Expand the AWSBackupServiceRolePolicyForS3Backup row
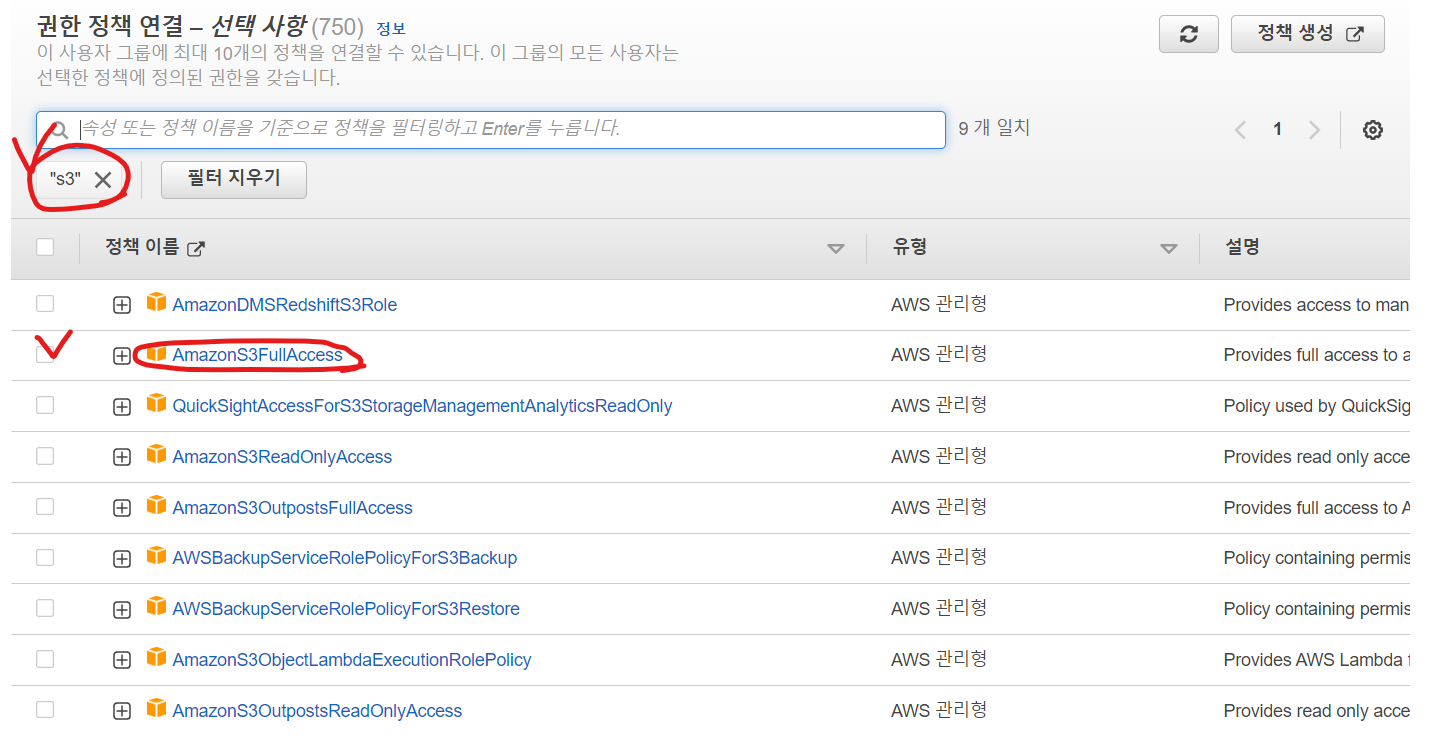The width and height of the screenshot is (1446, 735). pyautogui.click(x=122, y=559)
